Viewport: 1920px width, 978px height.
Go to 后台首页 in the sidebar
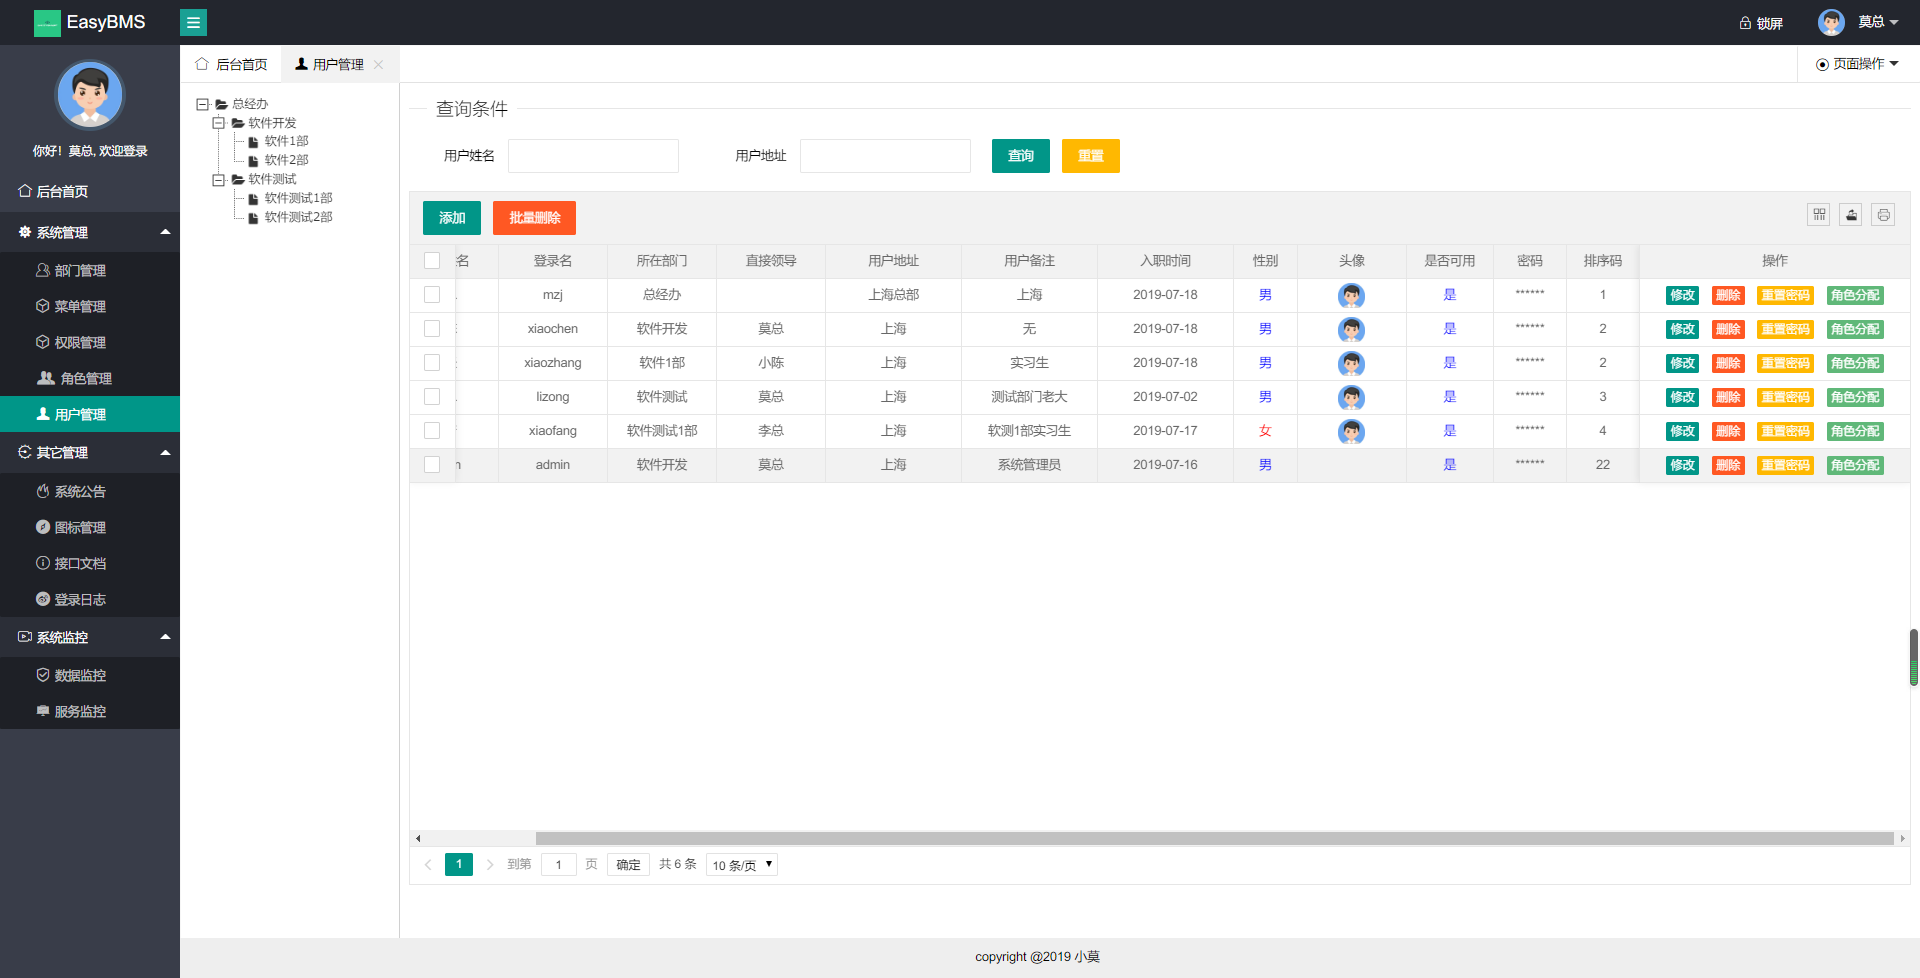[90, 191]
